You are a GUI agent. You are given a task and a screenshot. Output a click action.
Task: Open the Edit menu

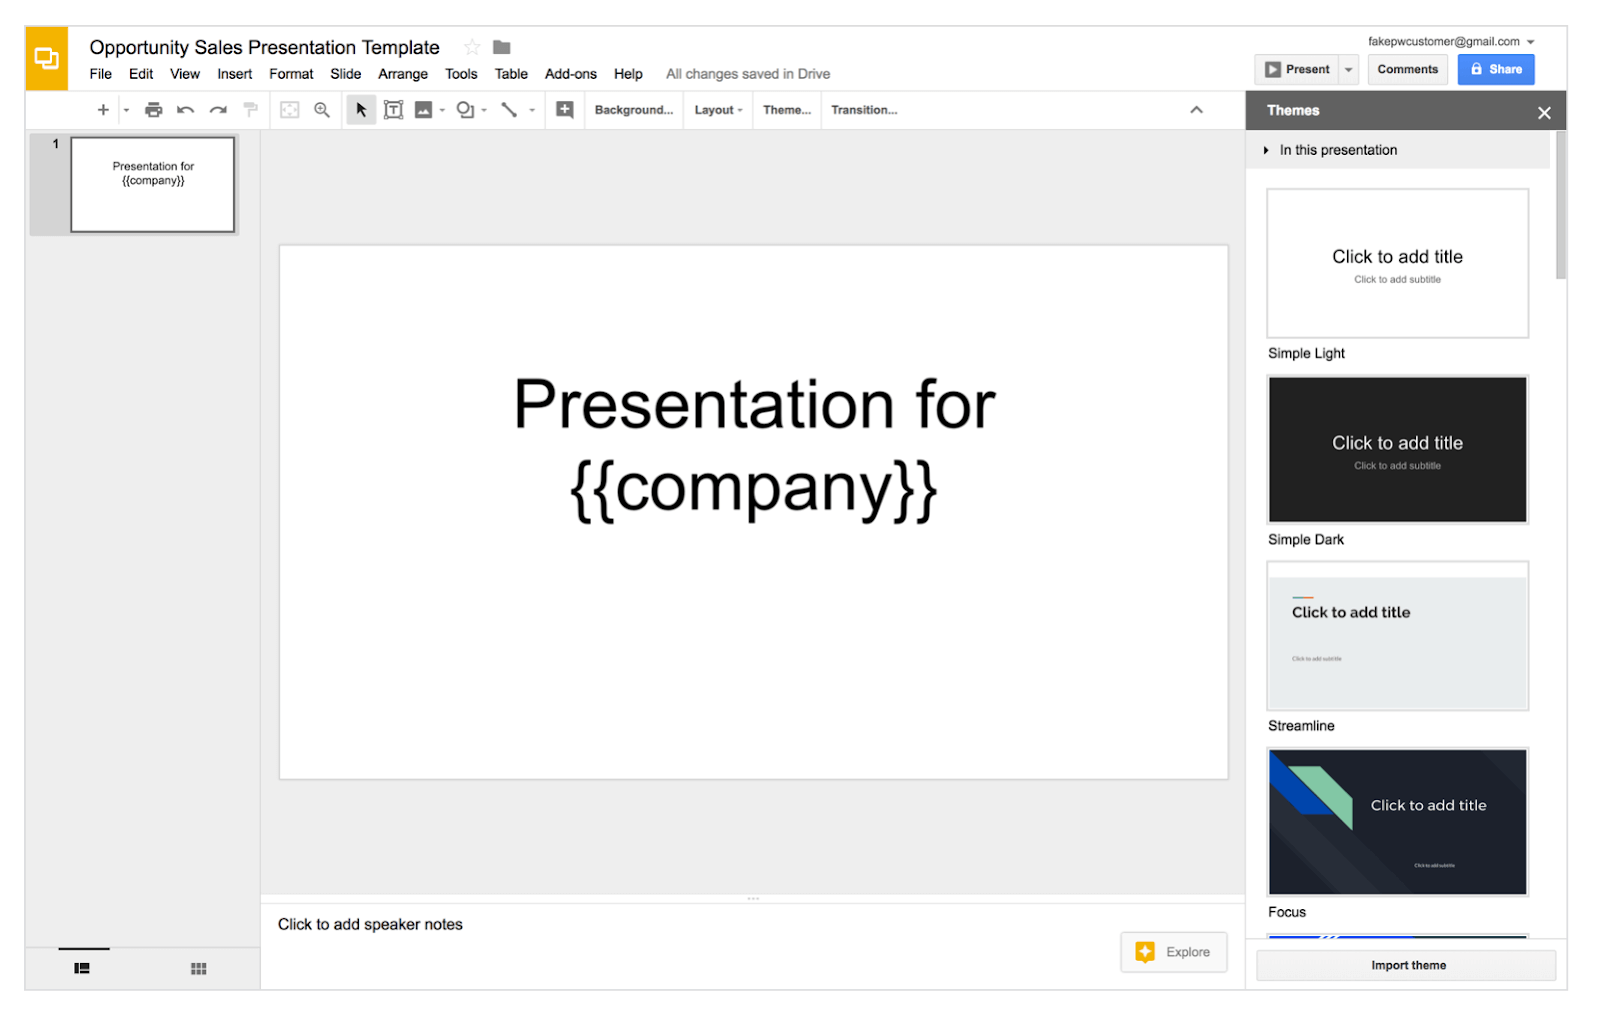(x=141, y=74)
